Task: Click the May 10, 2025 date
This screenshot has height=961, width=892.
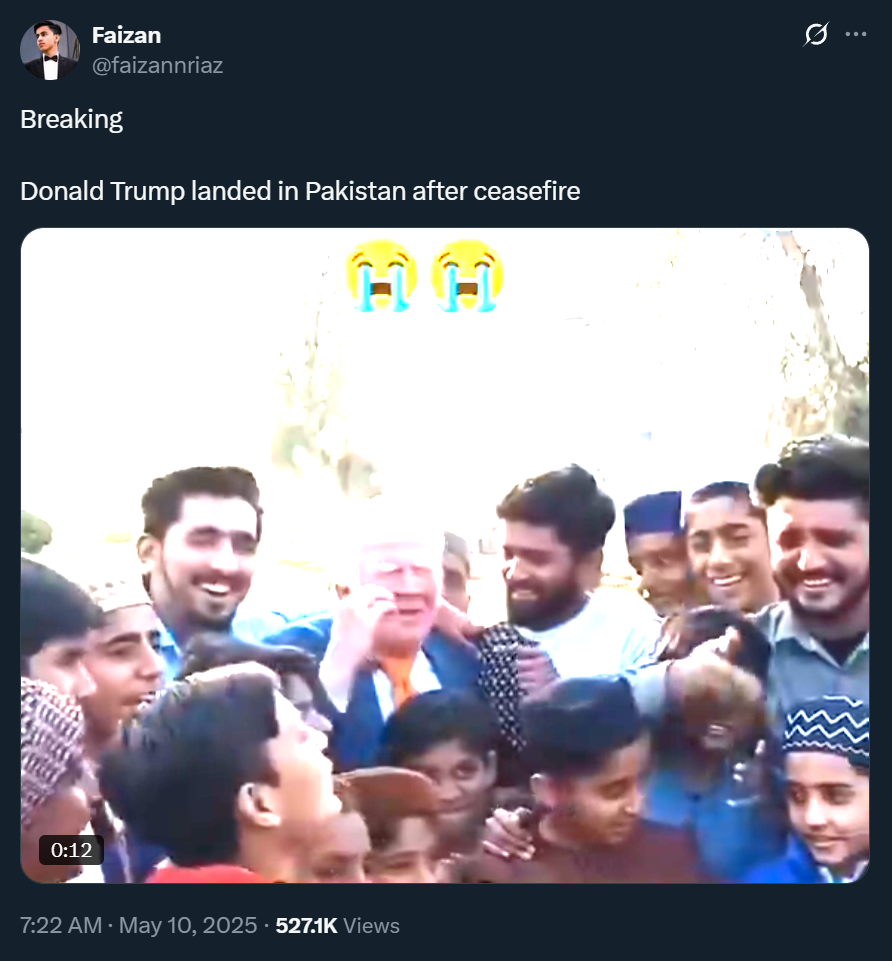Action: [188, 925]
